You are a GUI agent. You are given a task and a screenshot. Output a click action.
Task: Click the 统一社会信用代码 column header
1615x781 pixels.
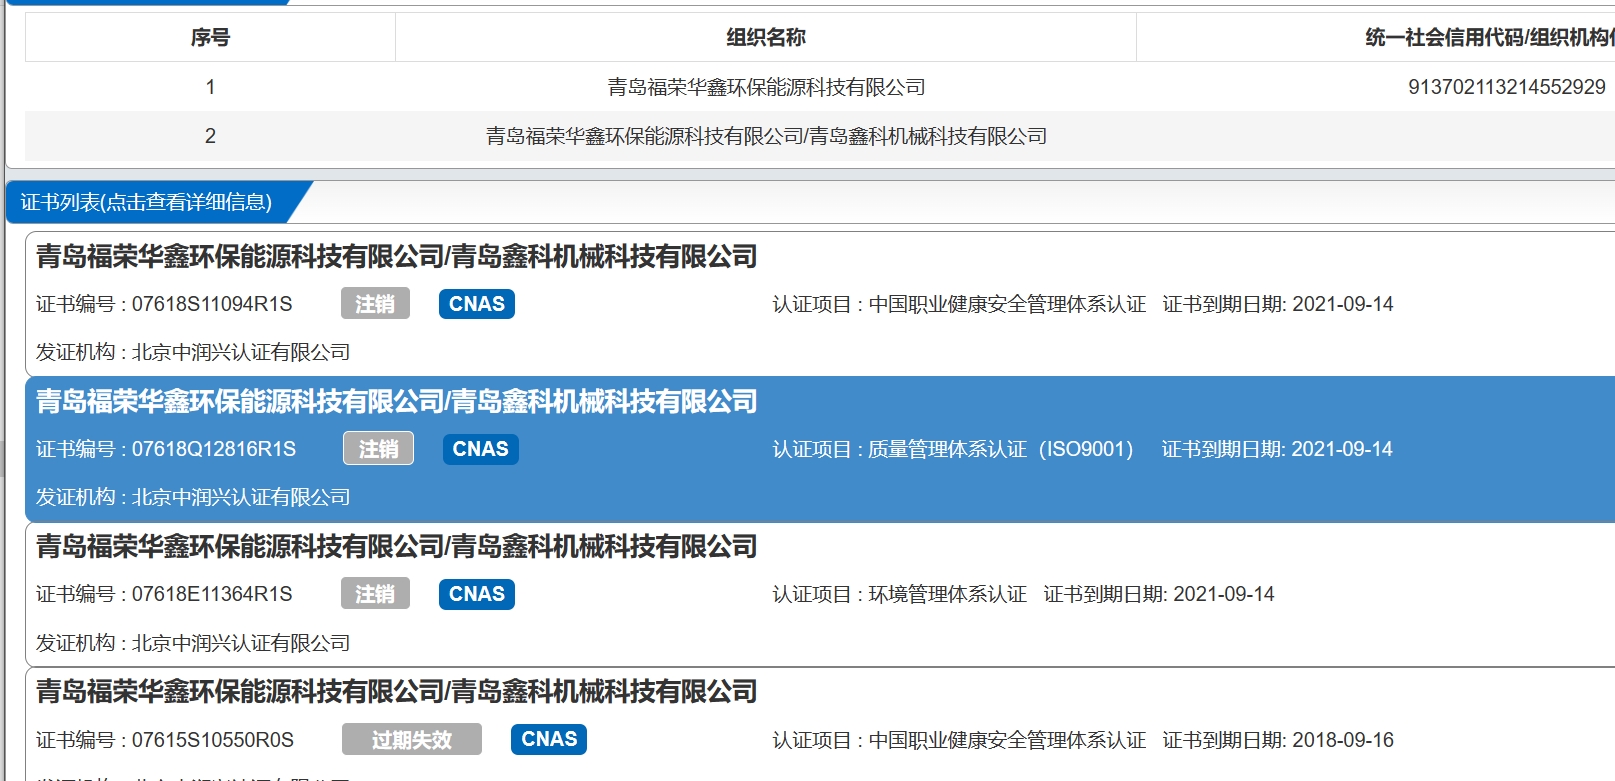tap(1490, 37)
